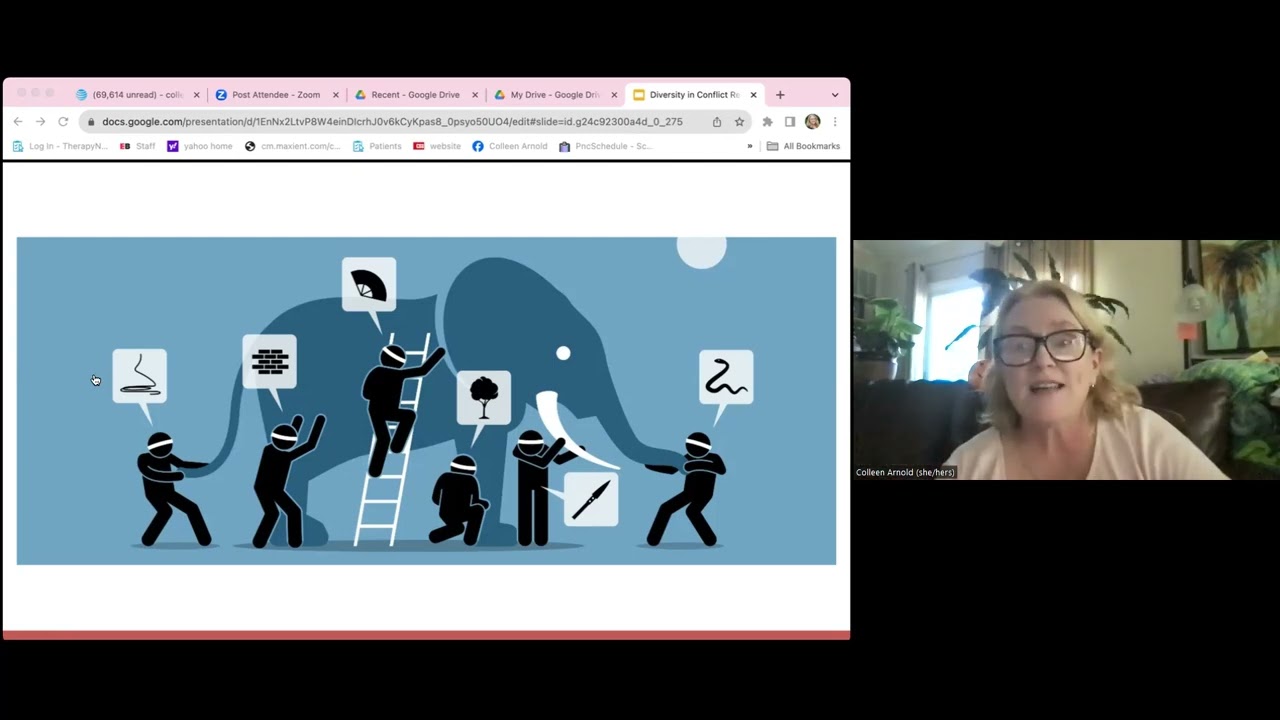The width and height of the screenshot is (1280, 720).
Task: Open Chrome profile avatar
Action: point(812,122)
